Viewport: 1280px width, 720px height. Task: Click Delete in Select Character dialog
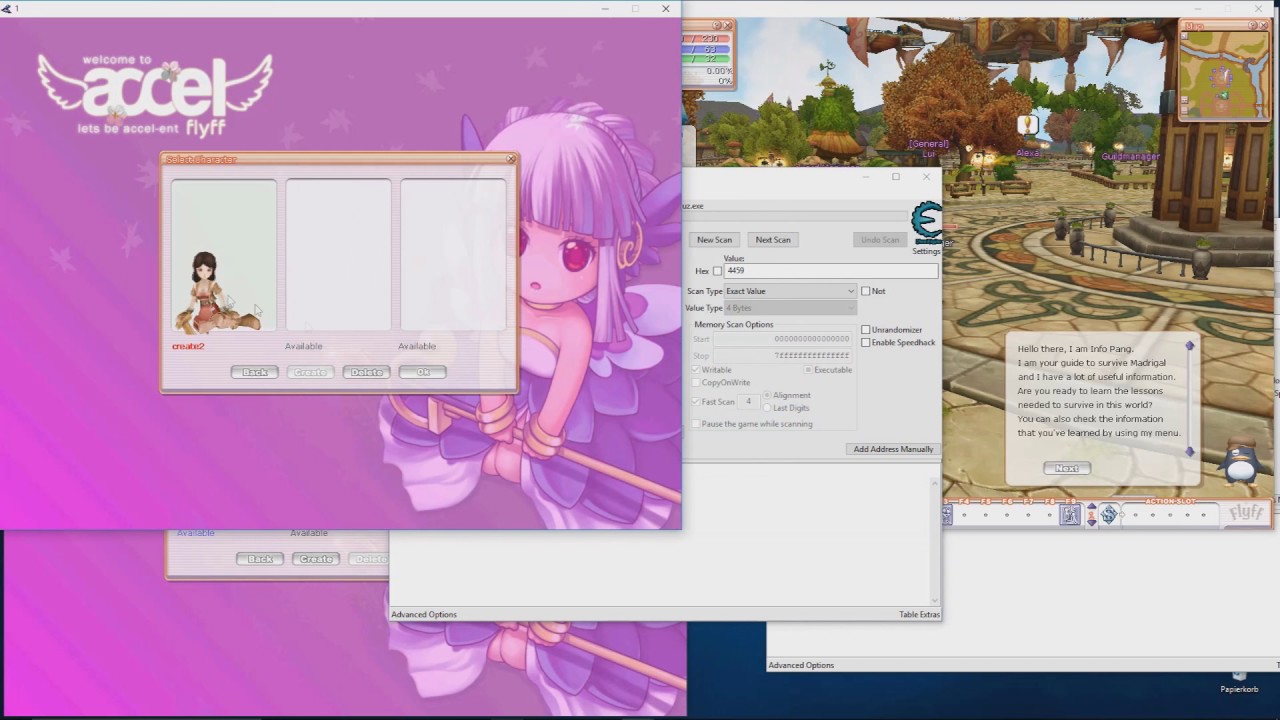point(366,372)
